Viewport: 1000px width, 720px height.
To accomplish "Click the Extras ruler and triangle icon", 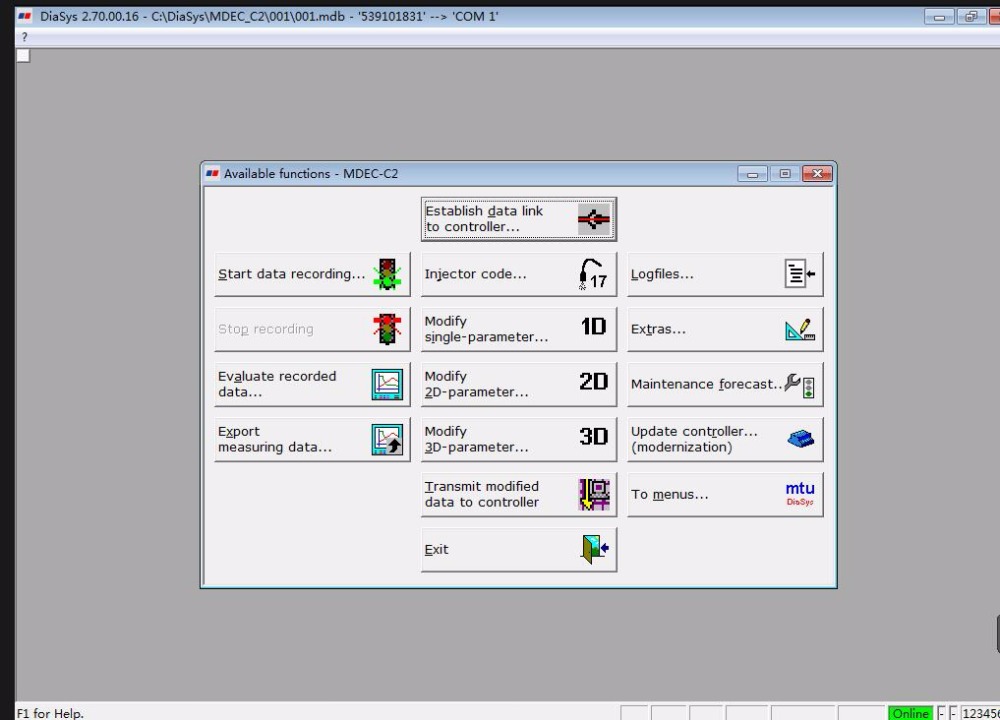I will click(x=800, y=329).
